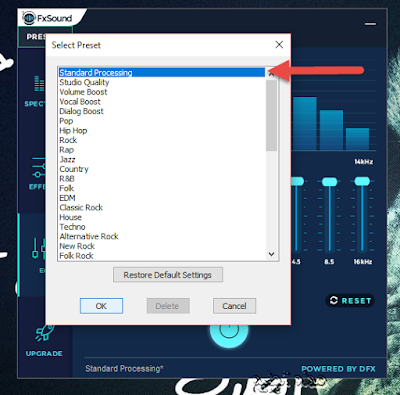This screenshot has height=395, width=400.
Task: Click the Reset circular arrows icon
Action: click(334, 300)
